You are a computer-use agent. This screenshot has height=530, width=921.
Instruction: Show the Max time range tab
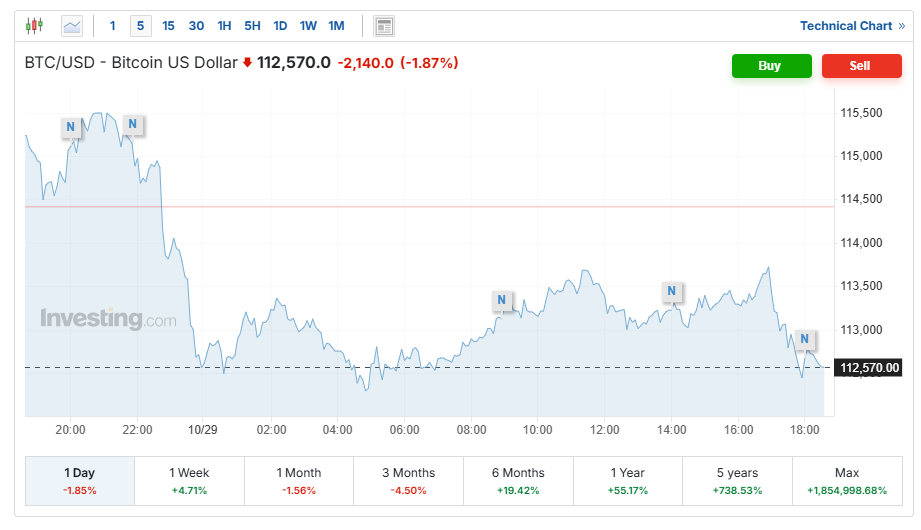click(846, 481)
